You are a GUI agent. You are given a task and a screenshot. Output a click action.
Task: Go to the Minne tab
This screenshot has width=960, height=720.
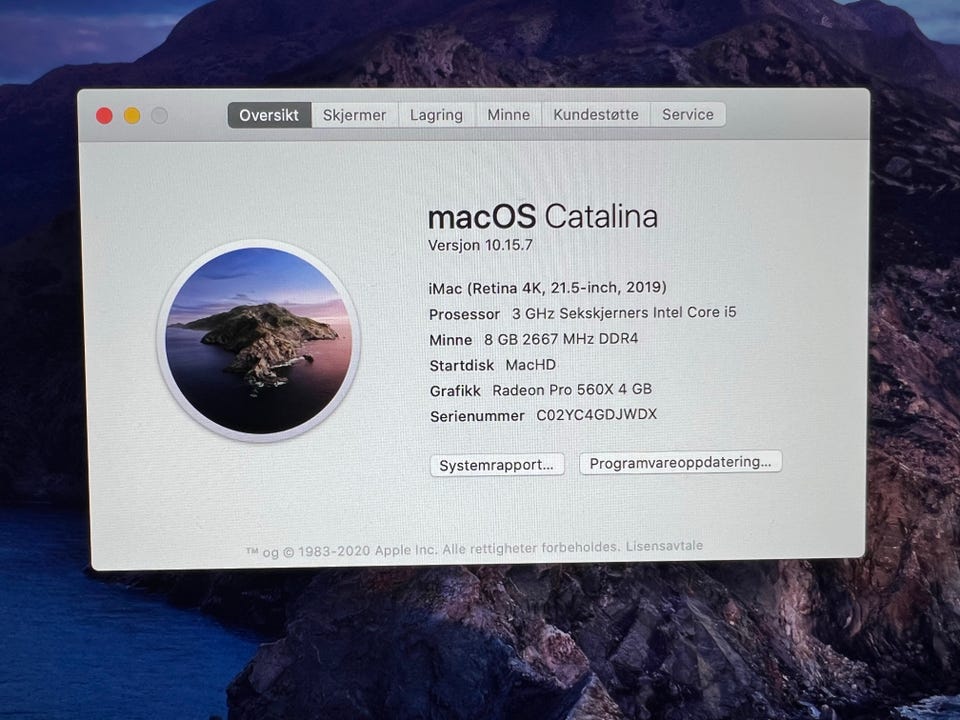pos(509,114)
